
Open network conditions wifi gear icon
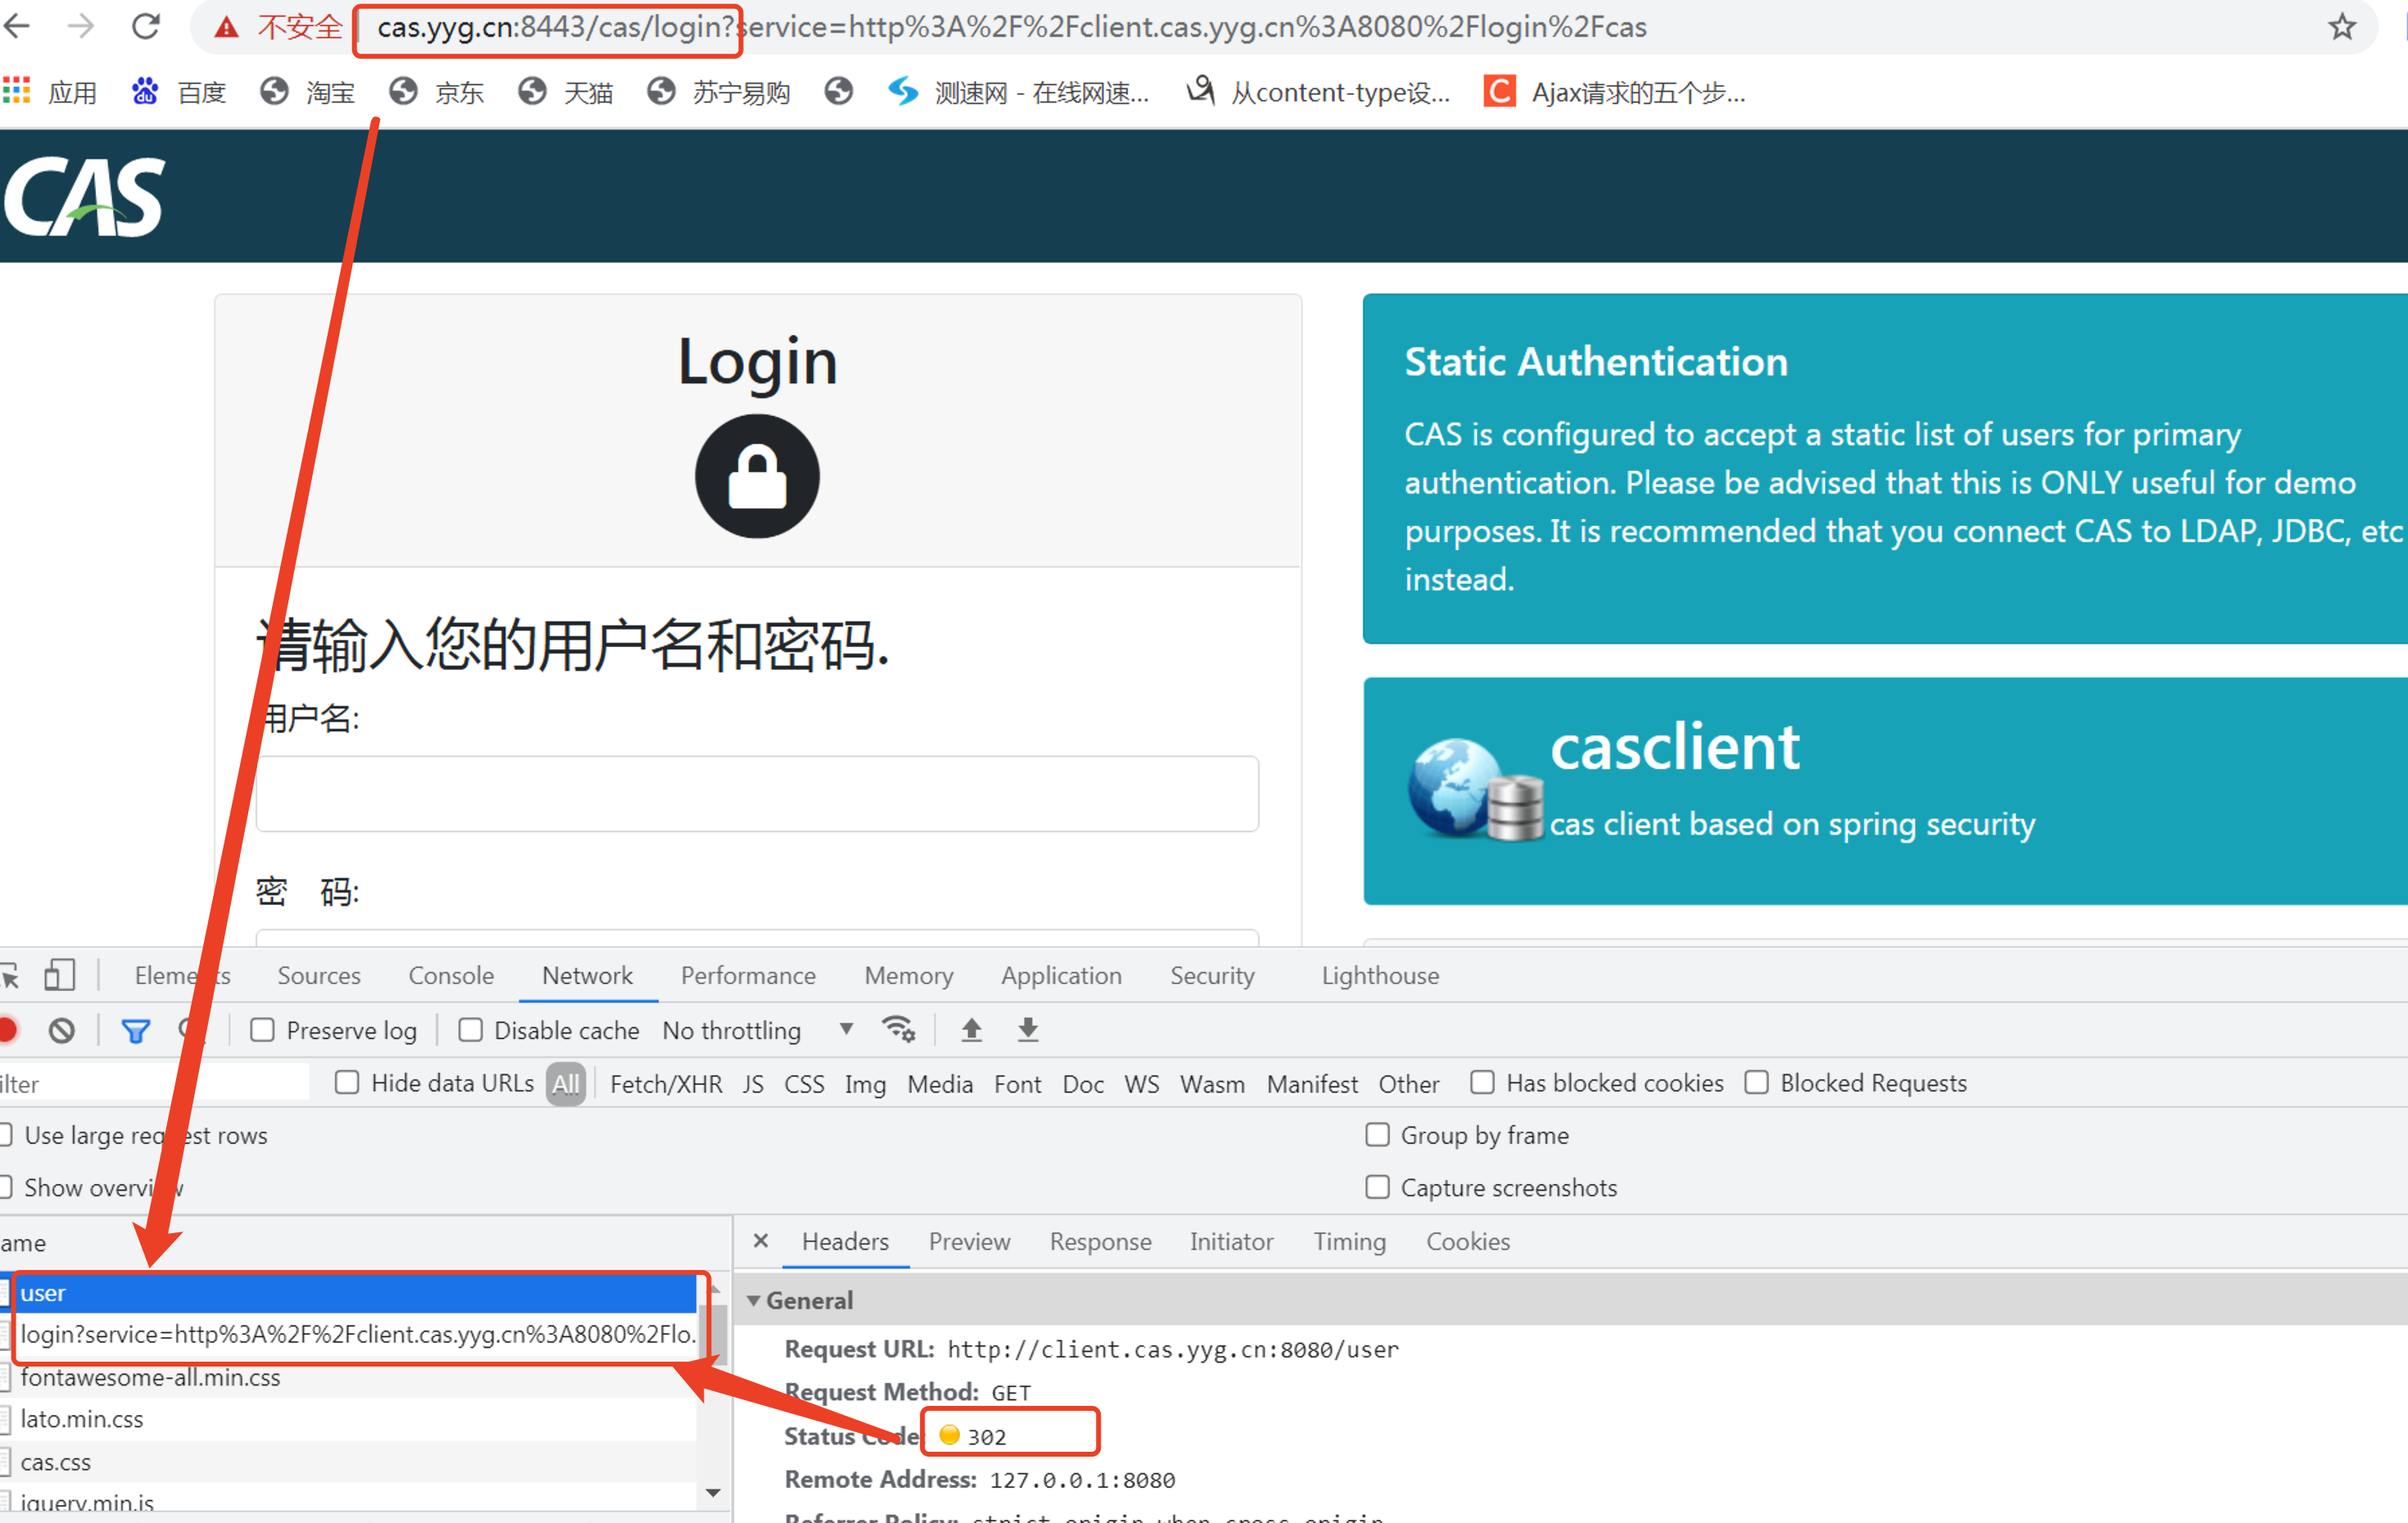pyautogui.click(x=898, y=1029)
